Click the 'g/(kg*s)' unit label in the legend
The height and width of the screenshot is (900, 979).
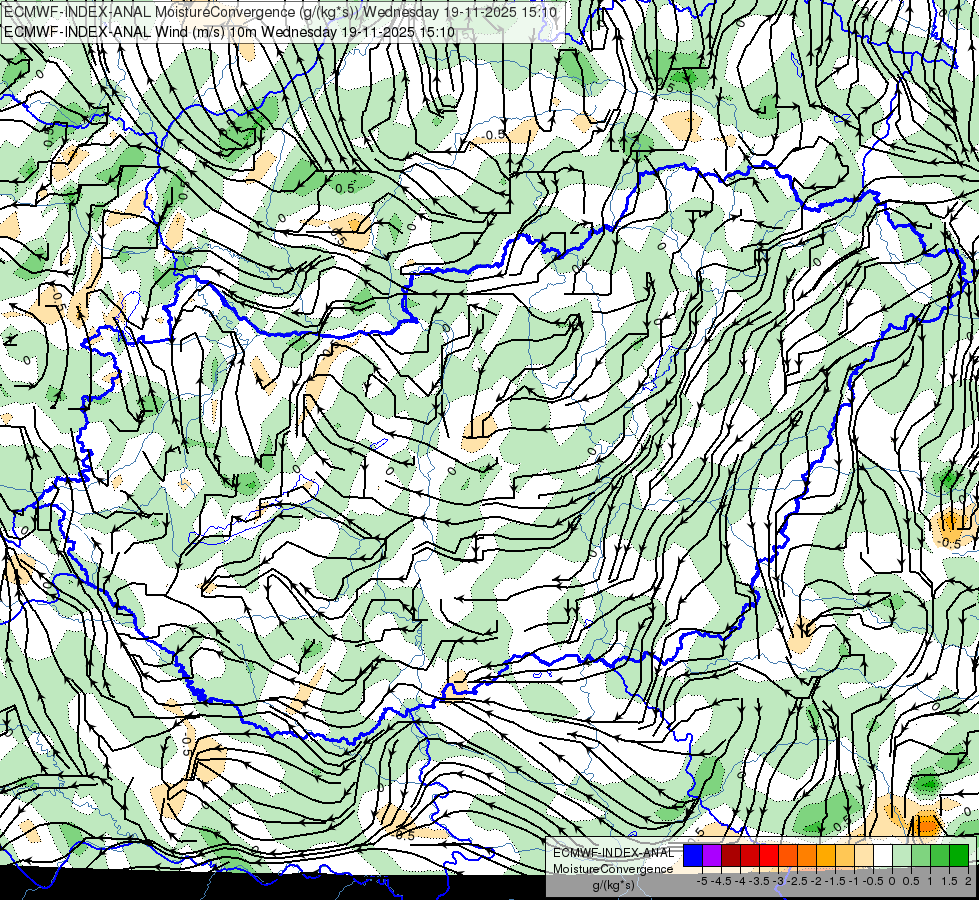coord(613,886)
